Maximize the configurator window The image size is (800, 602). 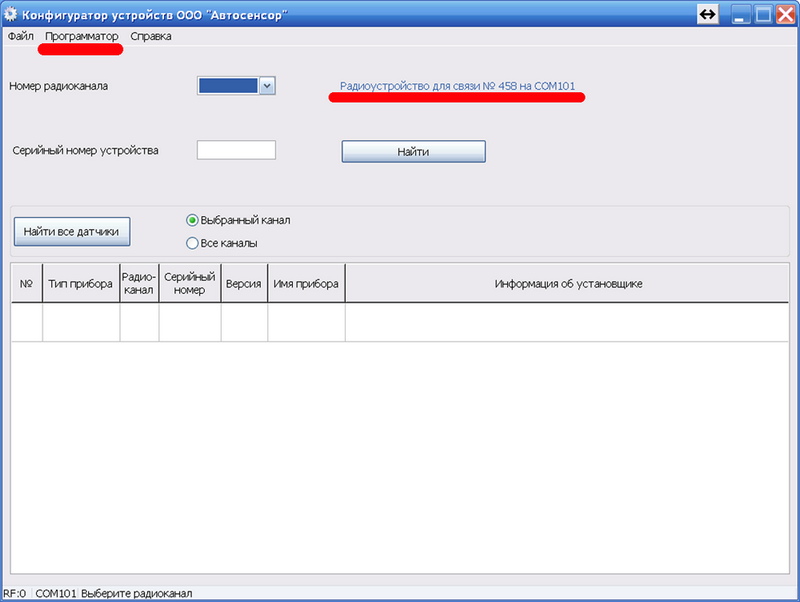763,14
